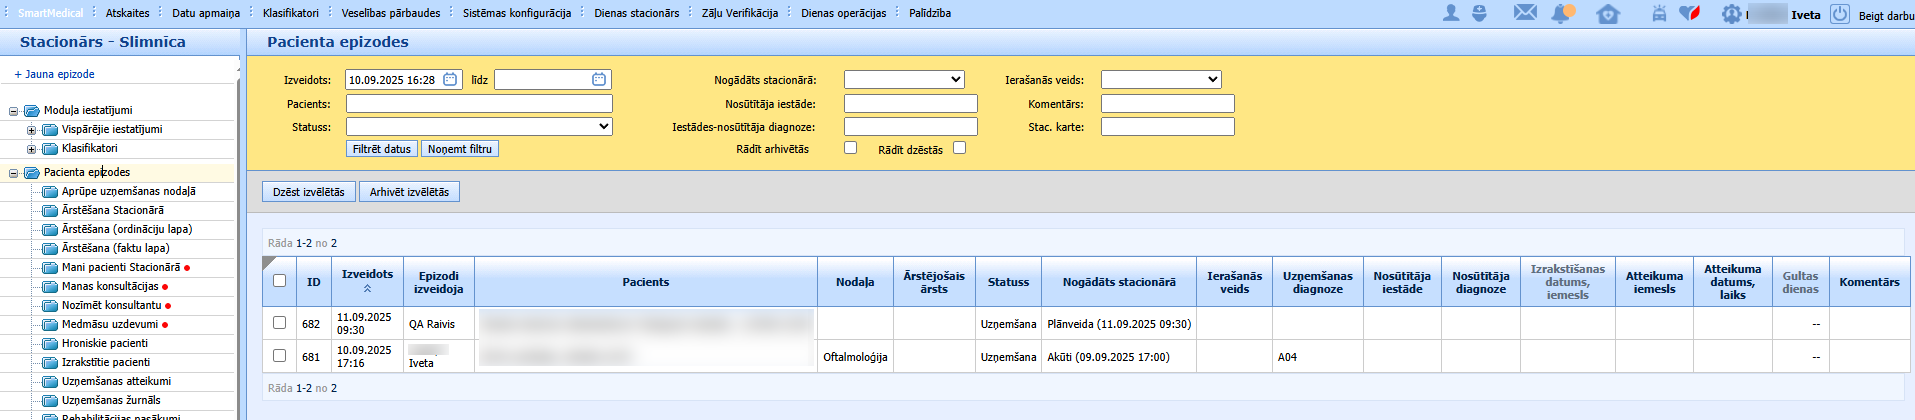Open calendar picker for 'līdz' end date

click(x=598, y=79)
